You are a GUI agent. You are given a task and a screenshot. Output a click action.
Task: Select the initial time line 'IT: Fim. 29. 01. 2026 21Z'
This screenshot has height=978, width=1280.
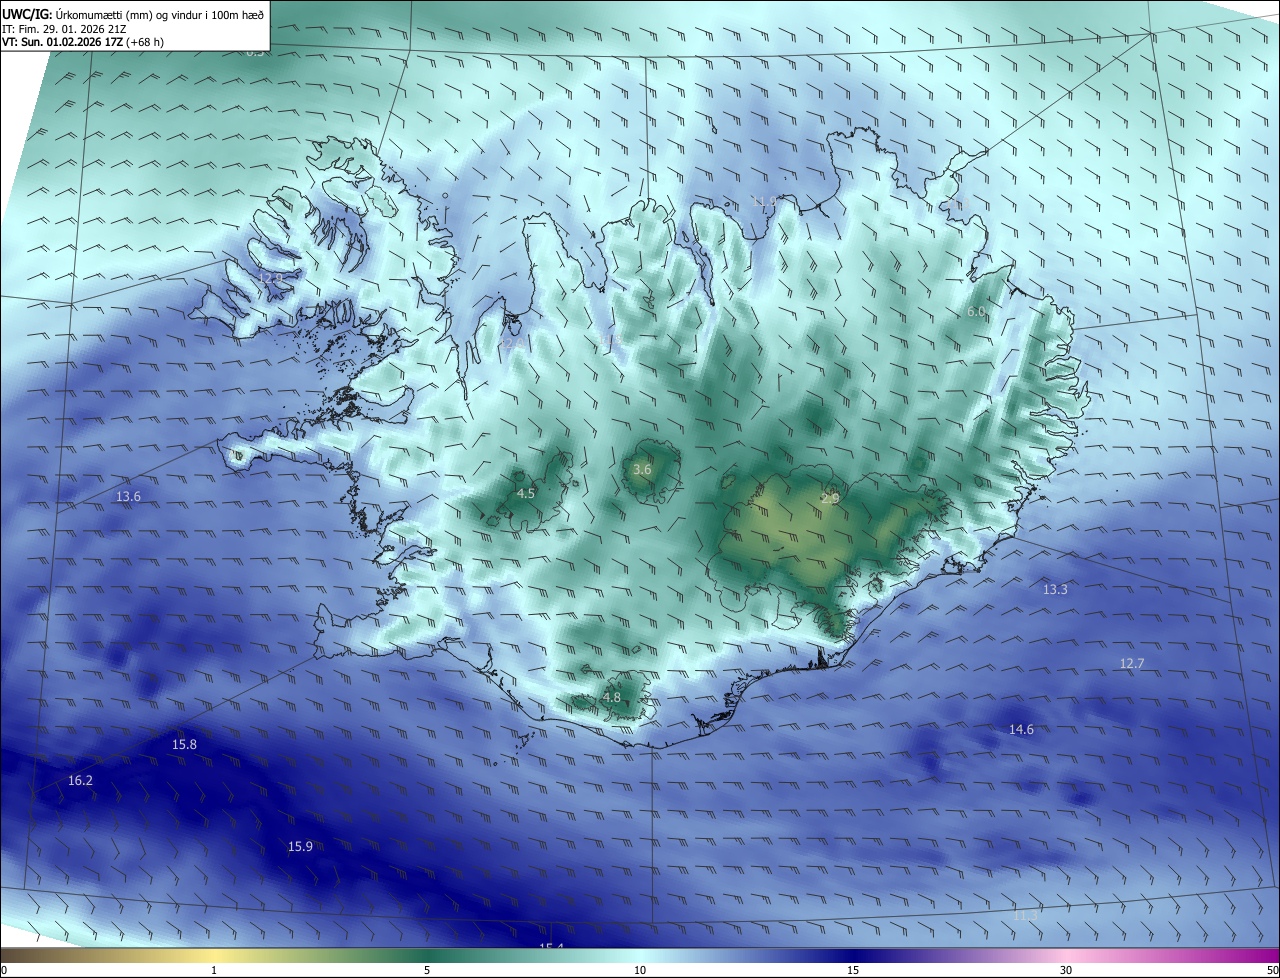(x=64, y=28)
